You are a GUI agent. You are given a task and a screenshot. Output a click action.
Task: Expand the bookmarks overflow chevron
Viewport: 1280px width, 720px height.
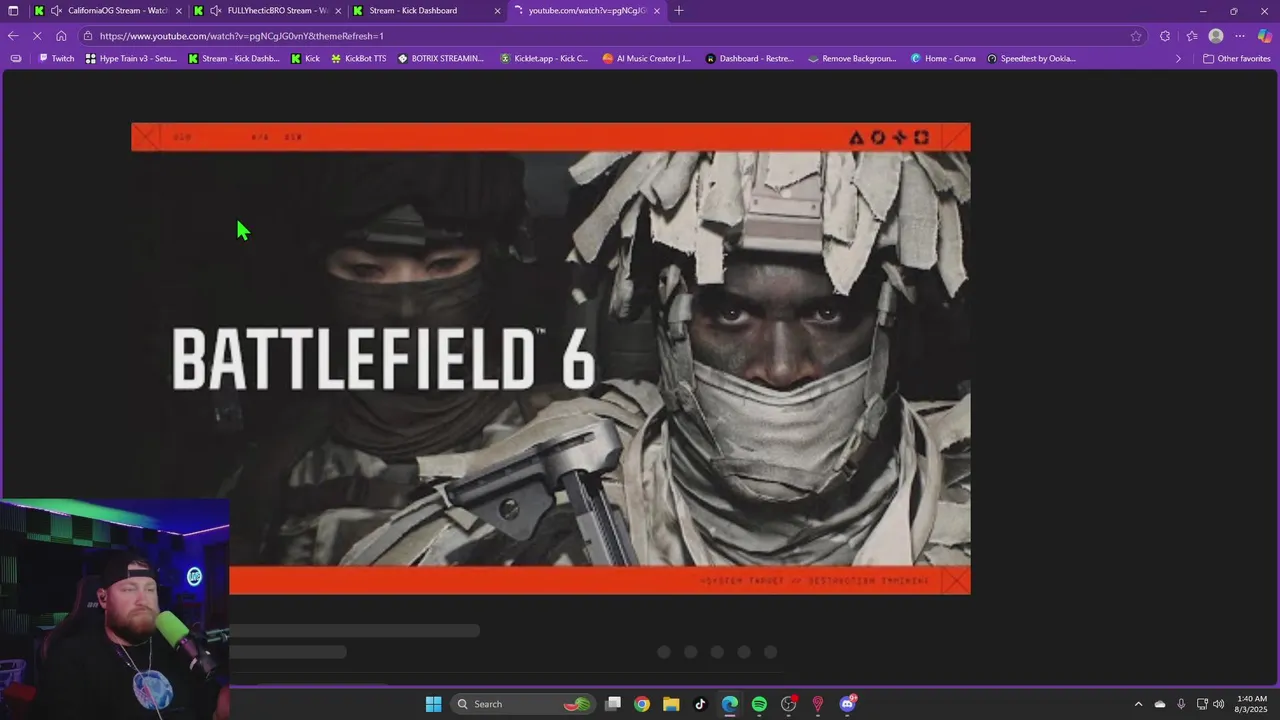tap(1178, 59)
